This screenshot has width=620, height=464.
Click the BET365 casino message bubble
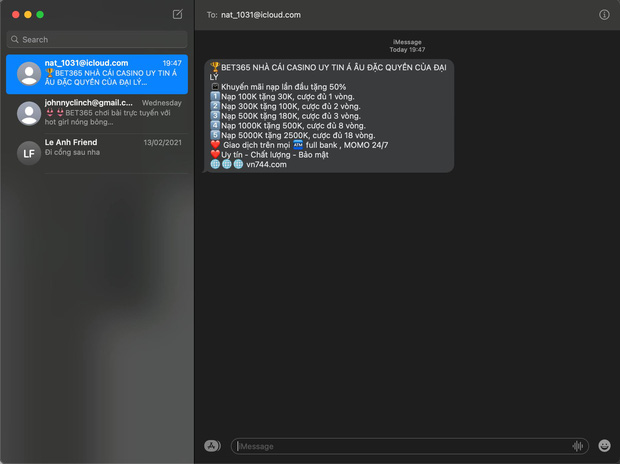(x=330, y=115)
